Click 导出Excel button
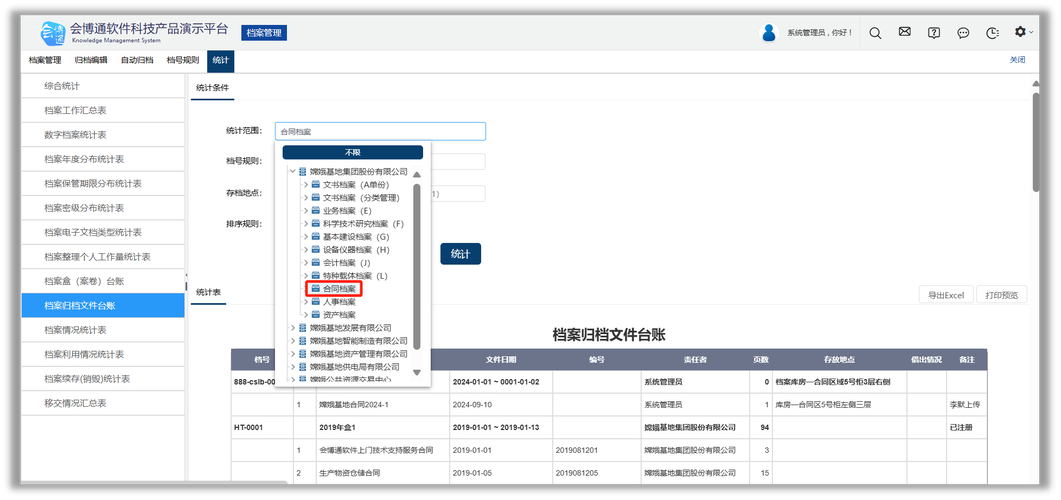The width and height of the screenshot is (1061, 500). coord(946,295)
